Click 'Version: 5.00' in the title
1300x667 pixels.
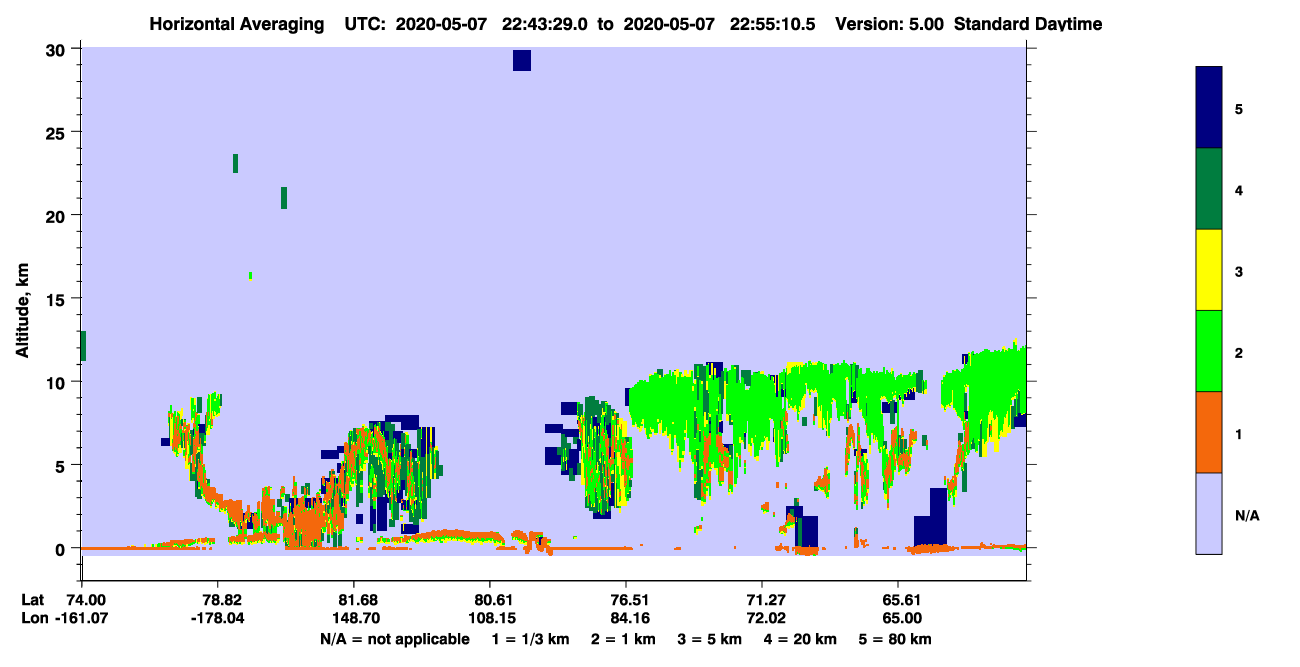point(890,23)
